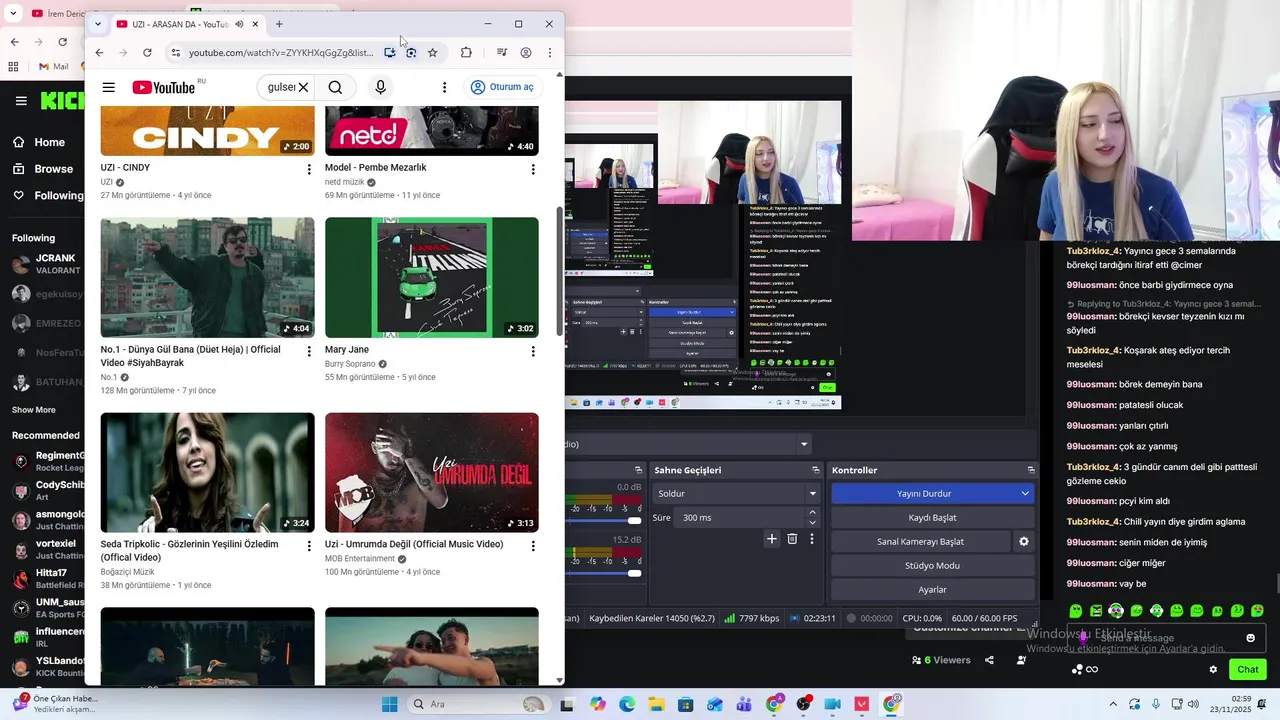The height and width of the screenshot is (720, 1280).
Task: Open Ayarlar button in OBS
Action: [932, 590]
